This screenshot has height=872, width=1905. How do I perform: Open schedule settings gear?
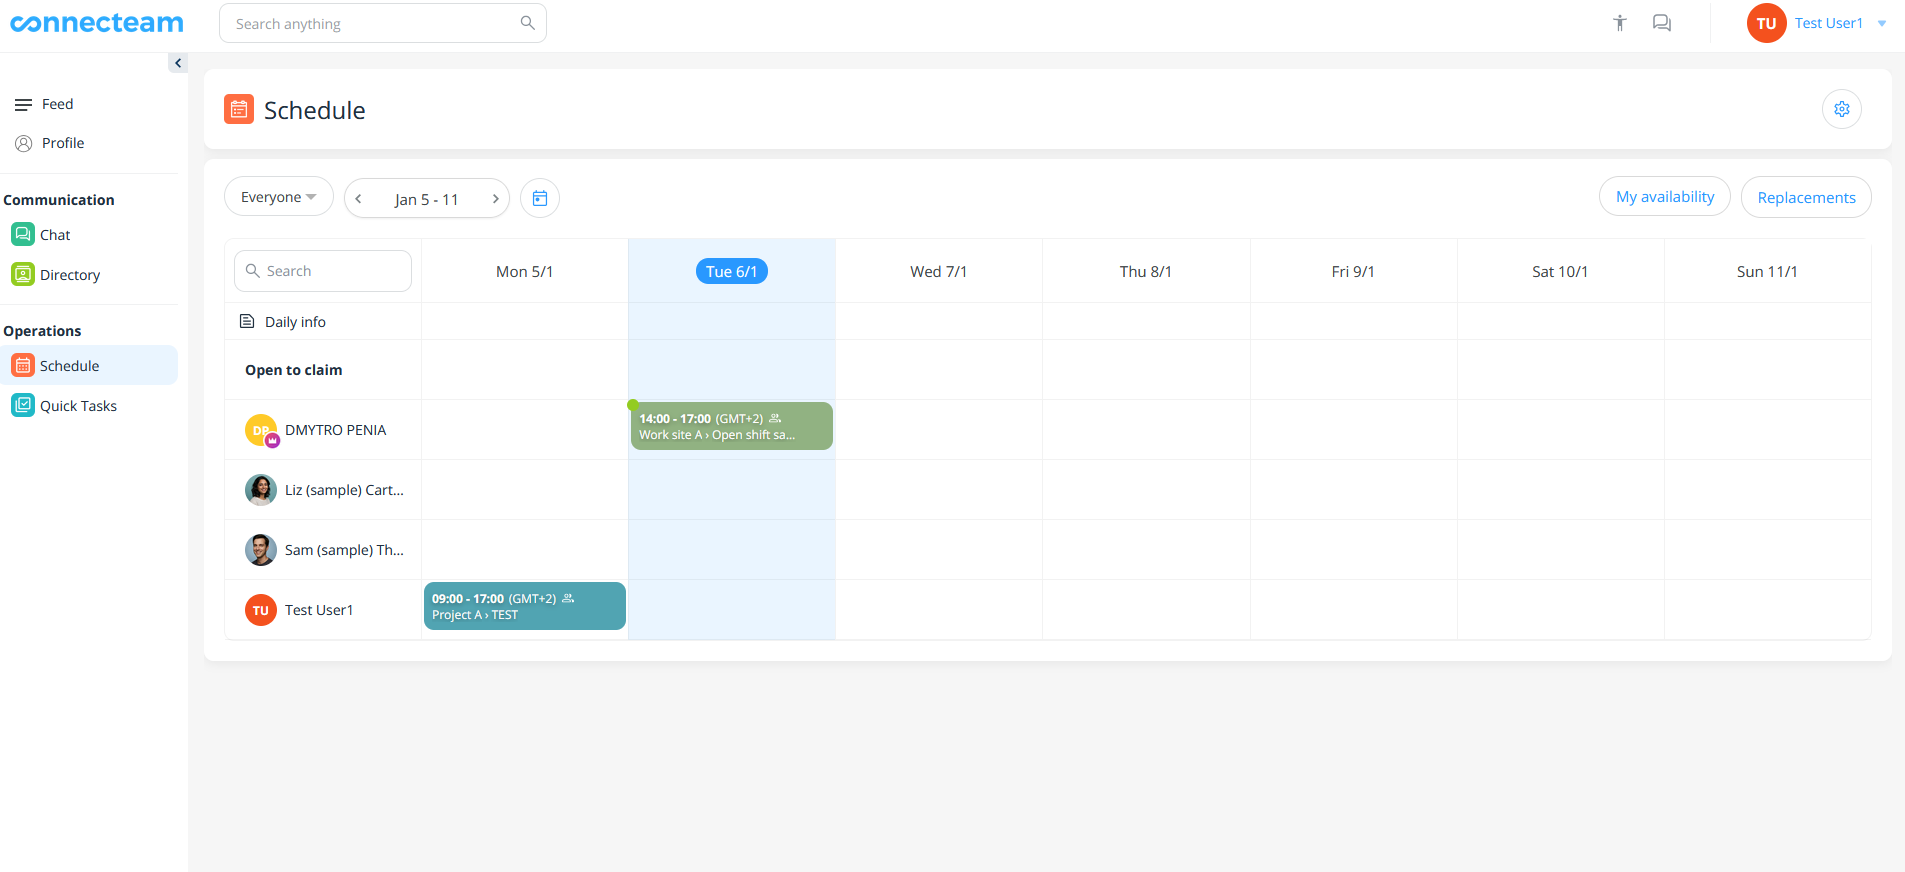pyautogui.click(x=1842, y=109)
